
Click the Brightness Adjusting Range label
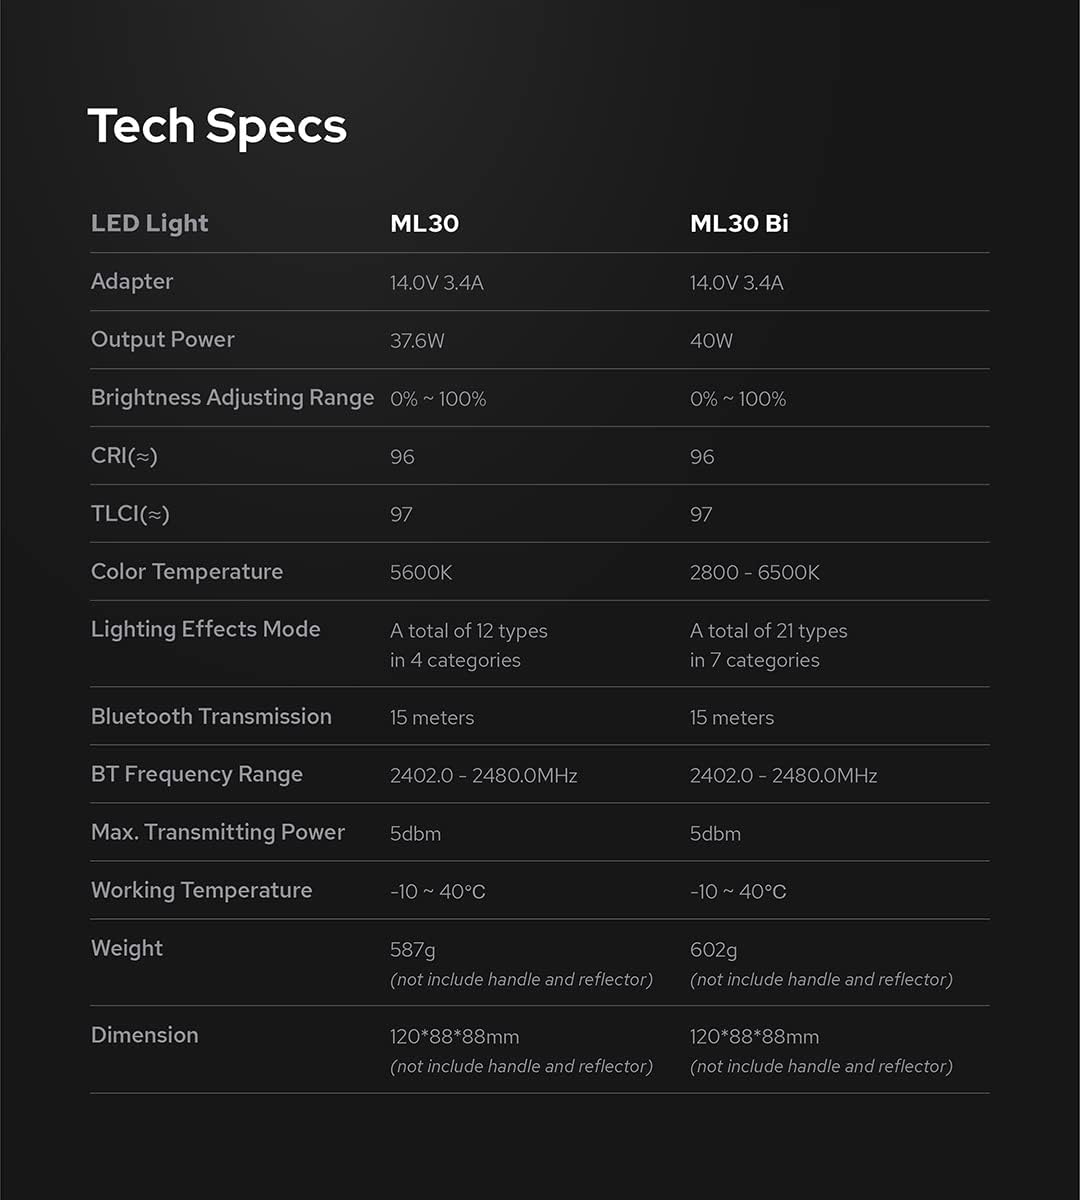point(232,398)
